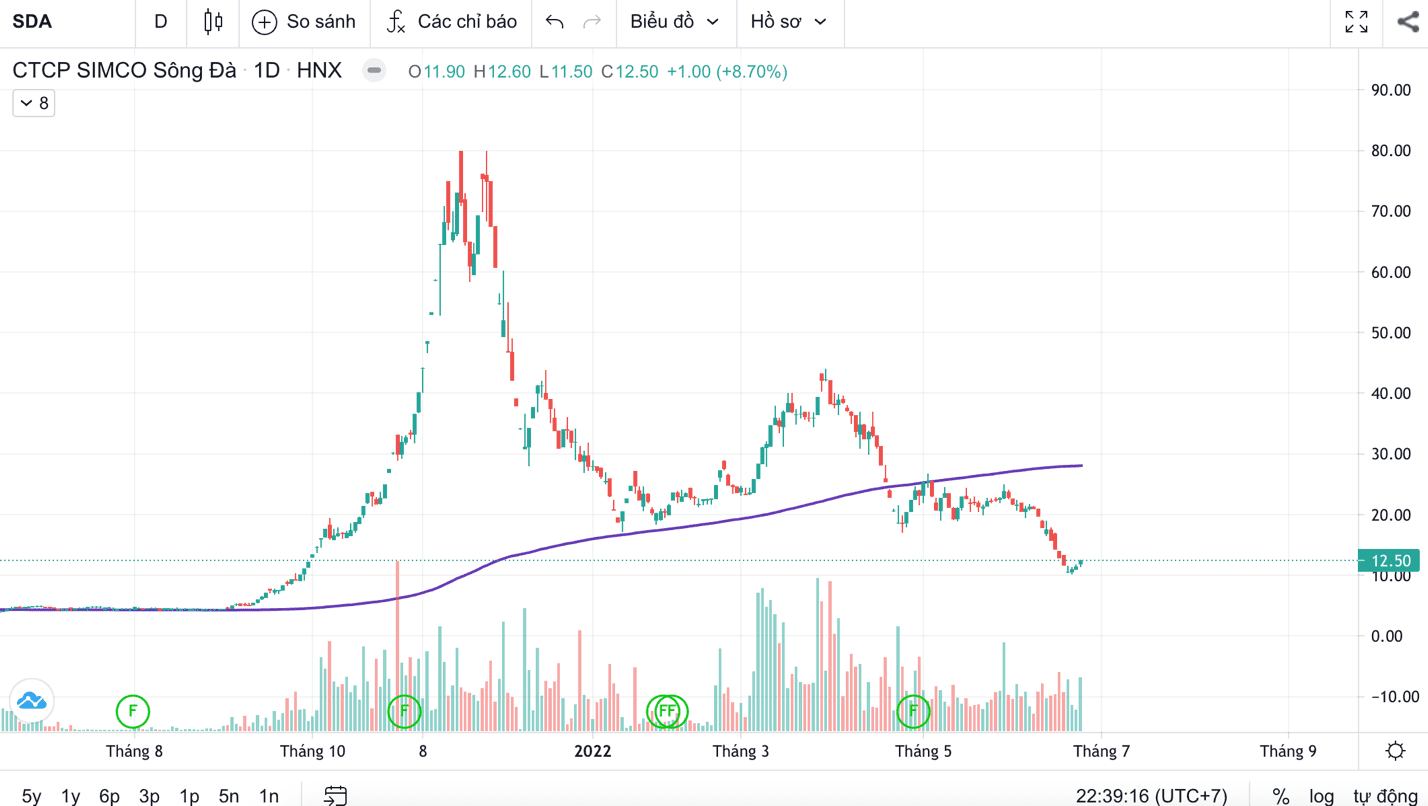The width and height of the screenshot is (1428, 806).
Task: Toggle percent scale mode
Action: [1281, 796]
